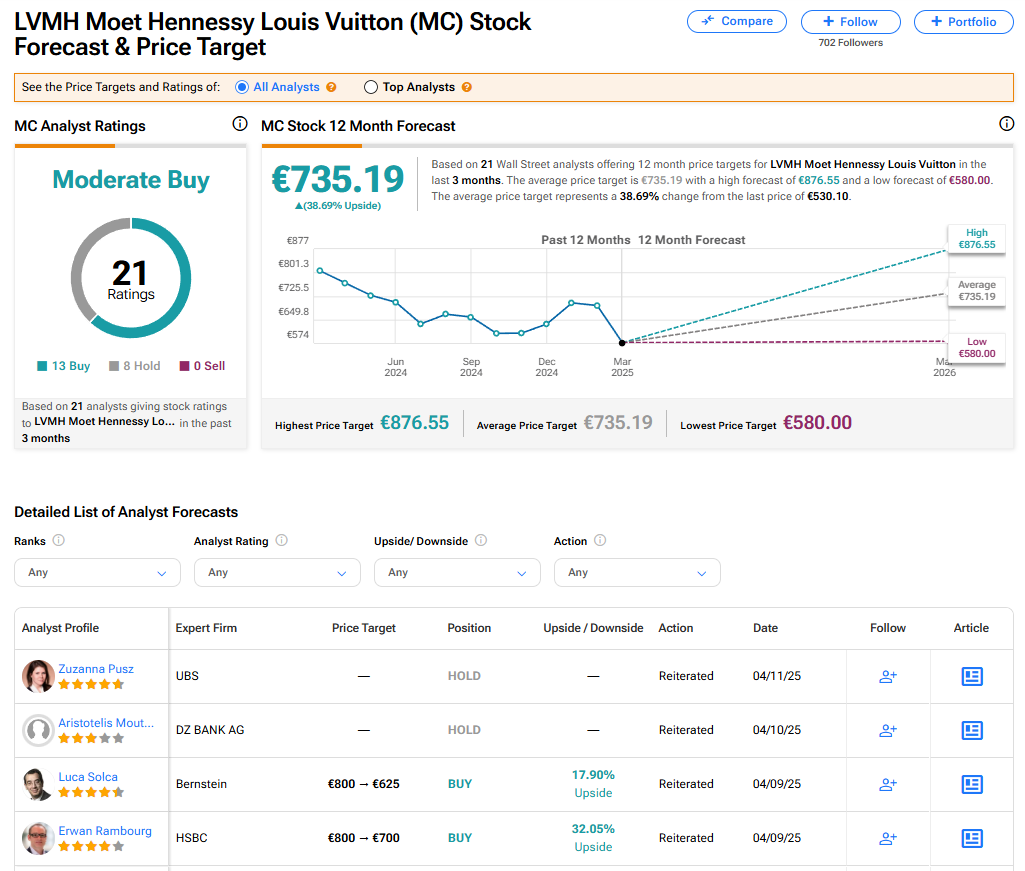This screenshot has width=1025, height=871.
Task: Click Erwan Rambourg star rating
Action: 91,846
